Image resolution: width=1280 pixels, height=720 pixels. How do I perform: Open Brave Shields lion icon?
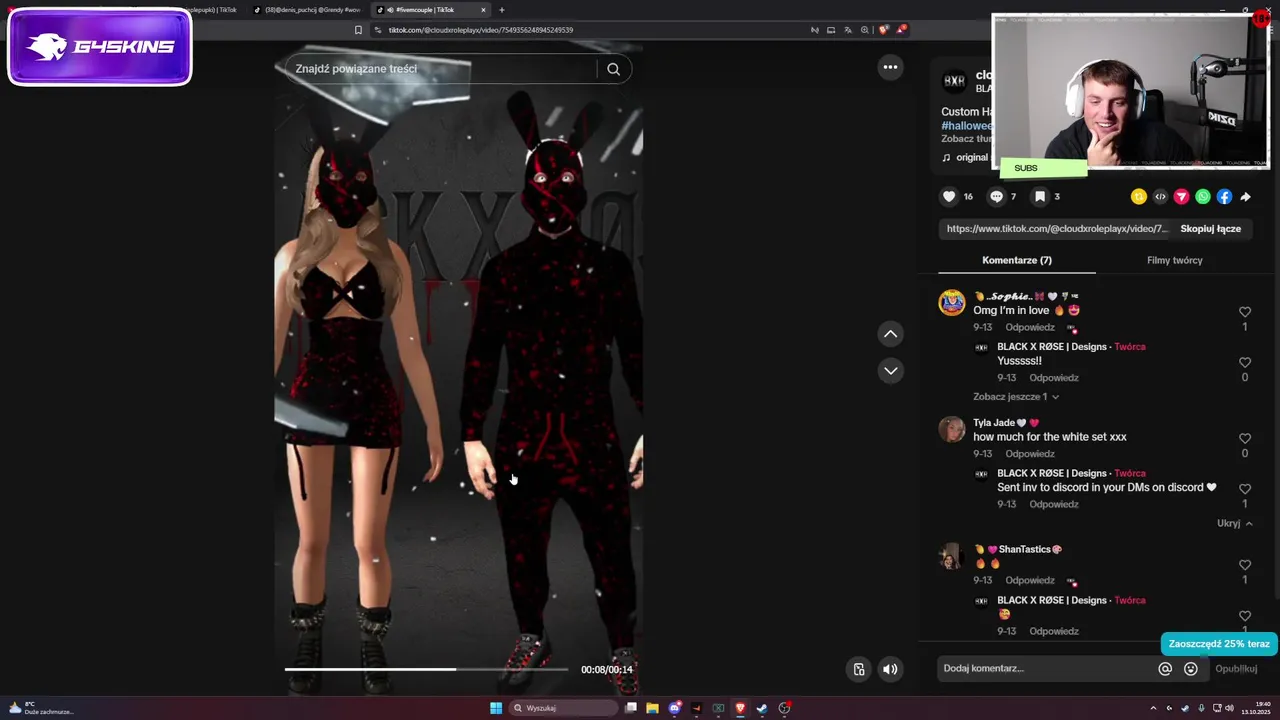point(883,30)
